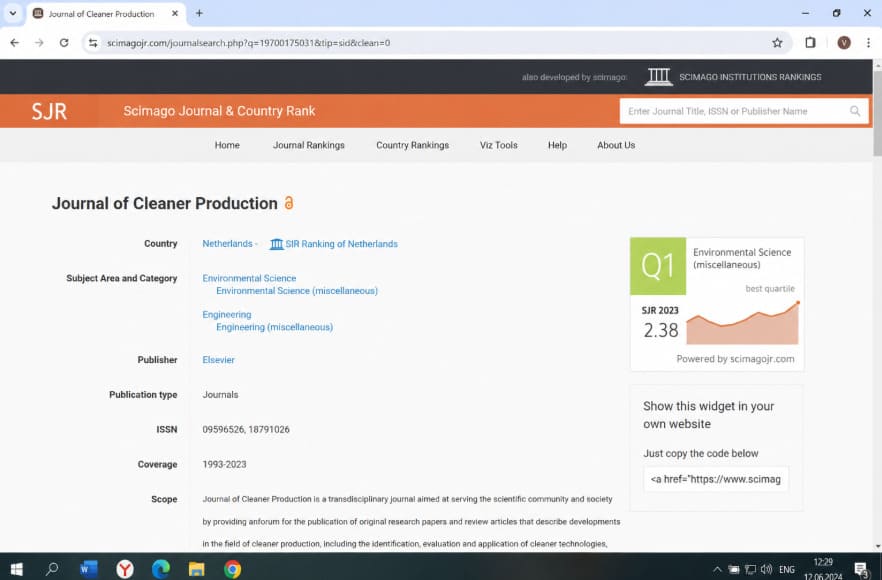Viewport: 882px width, 580px height.
Task: Open site information icon in address bar
Action: pyautogui.click(x=93, y=43)
